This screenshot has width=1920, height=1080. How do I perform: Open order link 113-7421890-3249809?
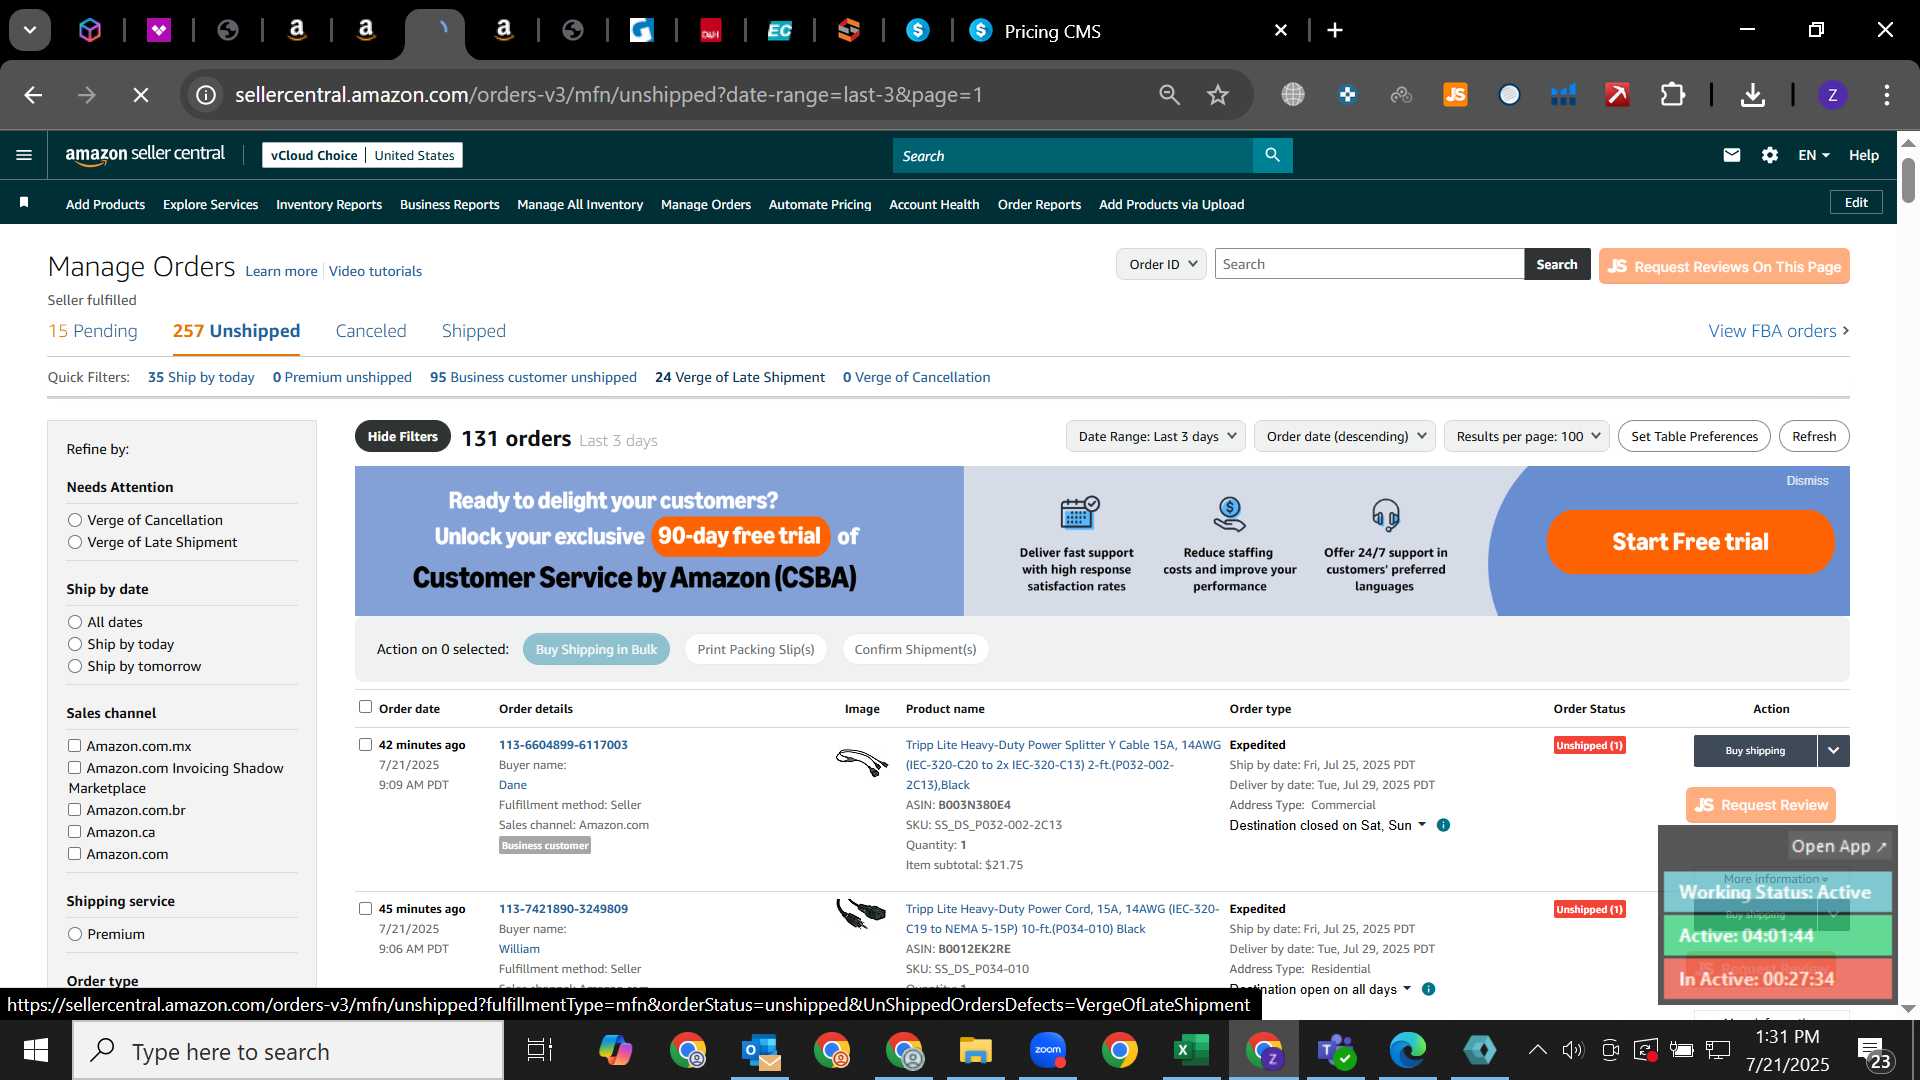click(x=563, y=909)
